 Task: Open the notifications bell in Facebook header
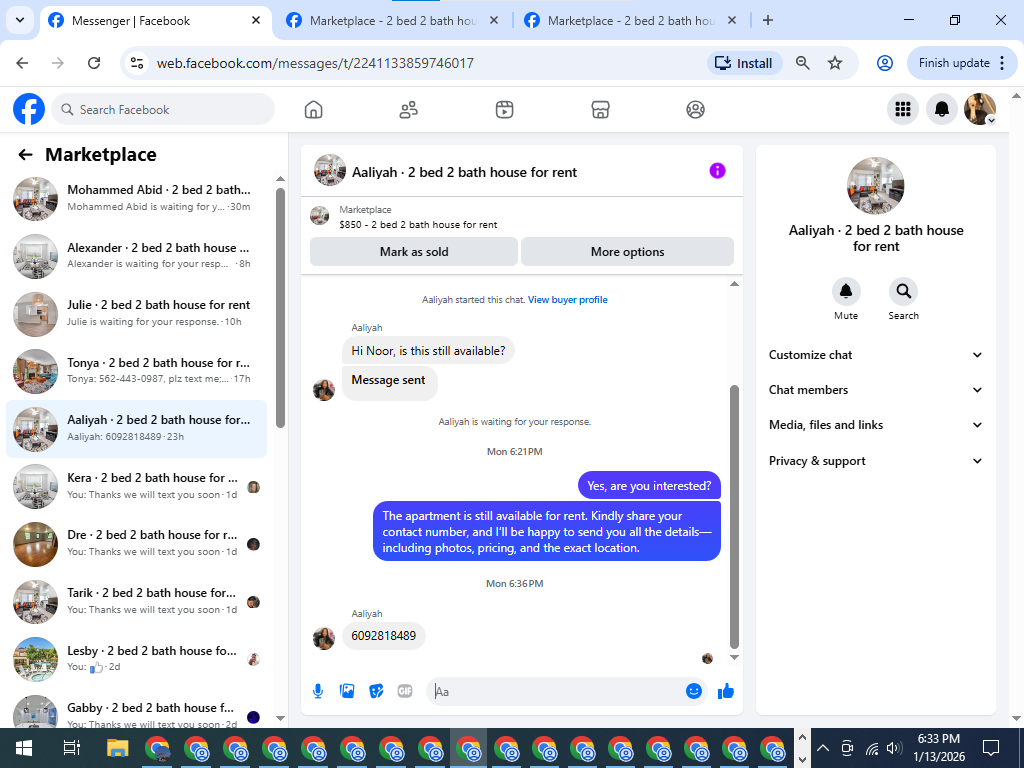coord(942,109)
